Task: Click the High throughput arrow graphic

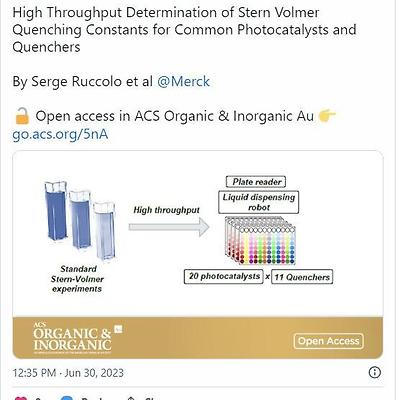Action: pos(169,227)
